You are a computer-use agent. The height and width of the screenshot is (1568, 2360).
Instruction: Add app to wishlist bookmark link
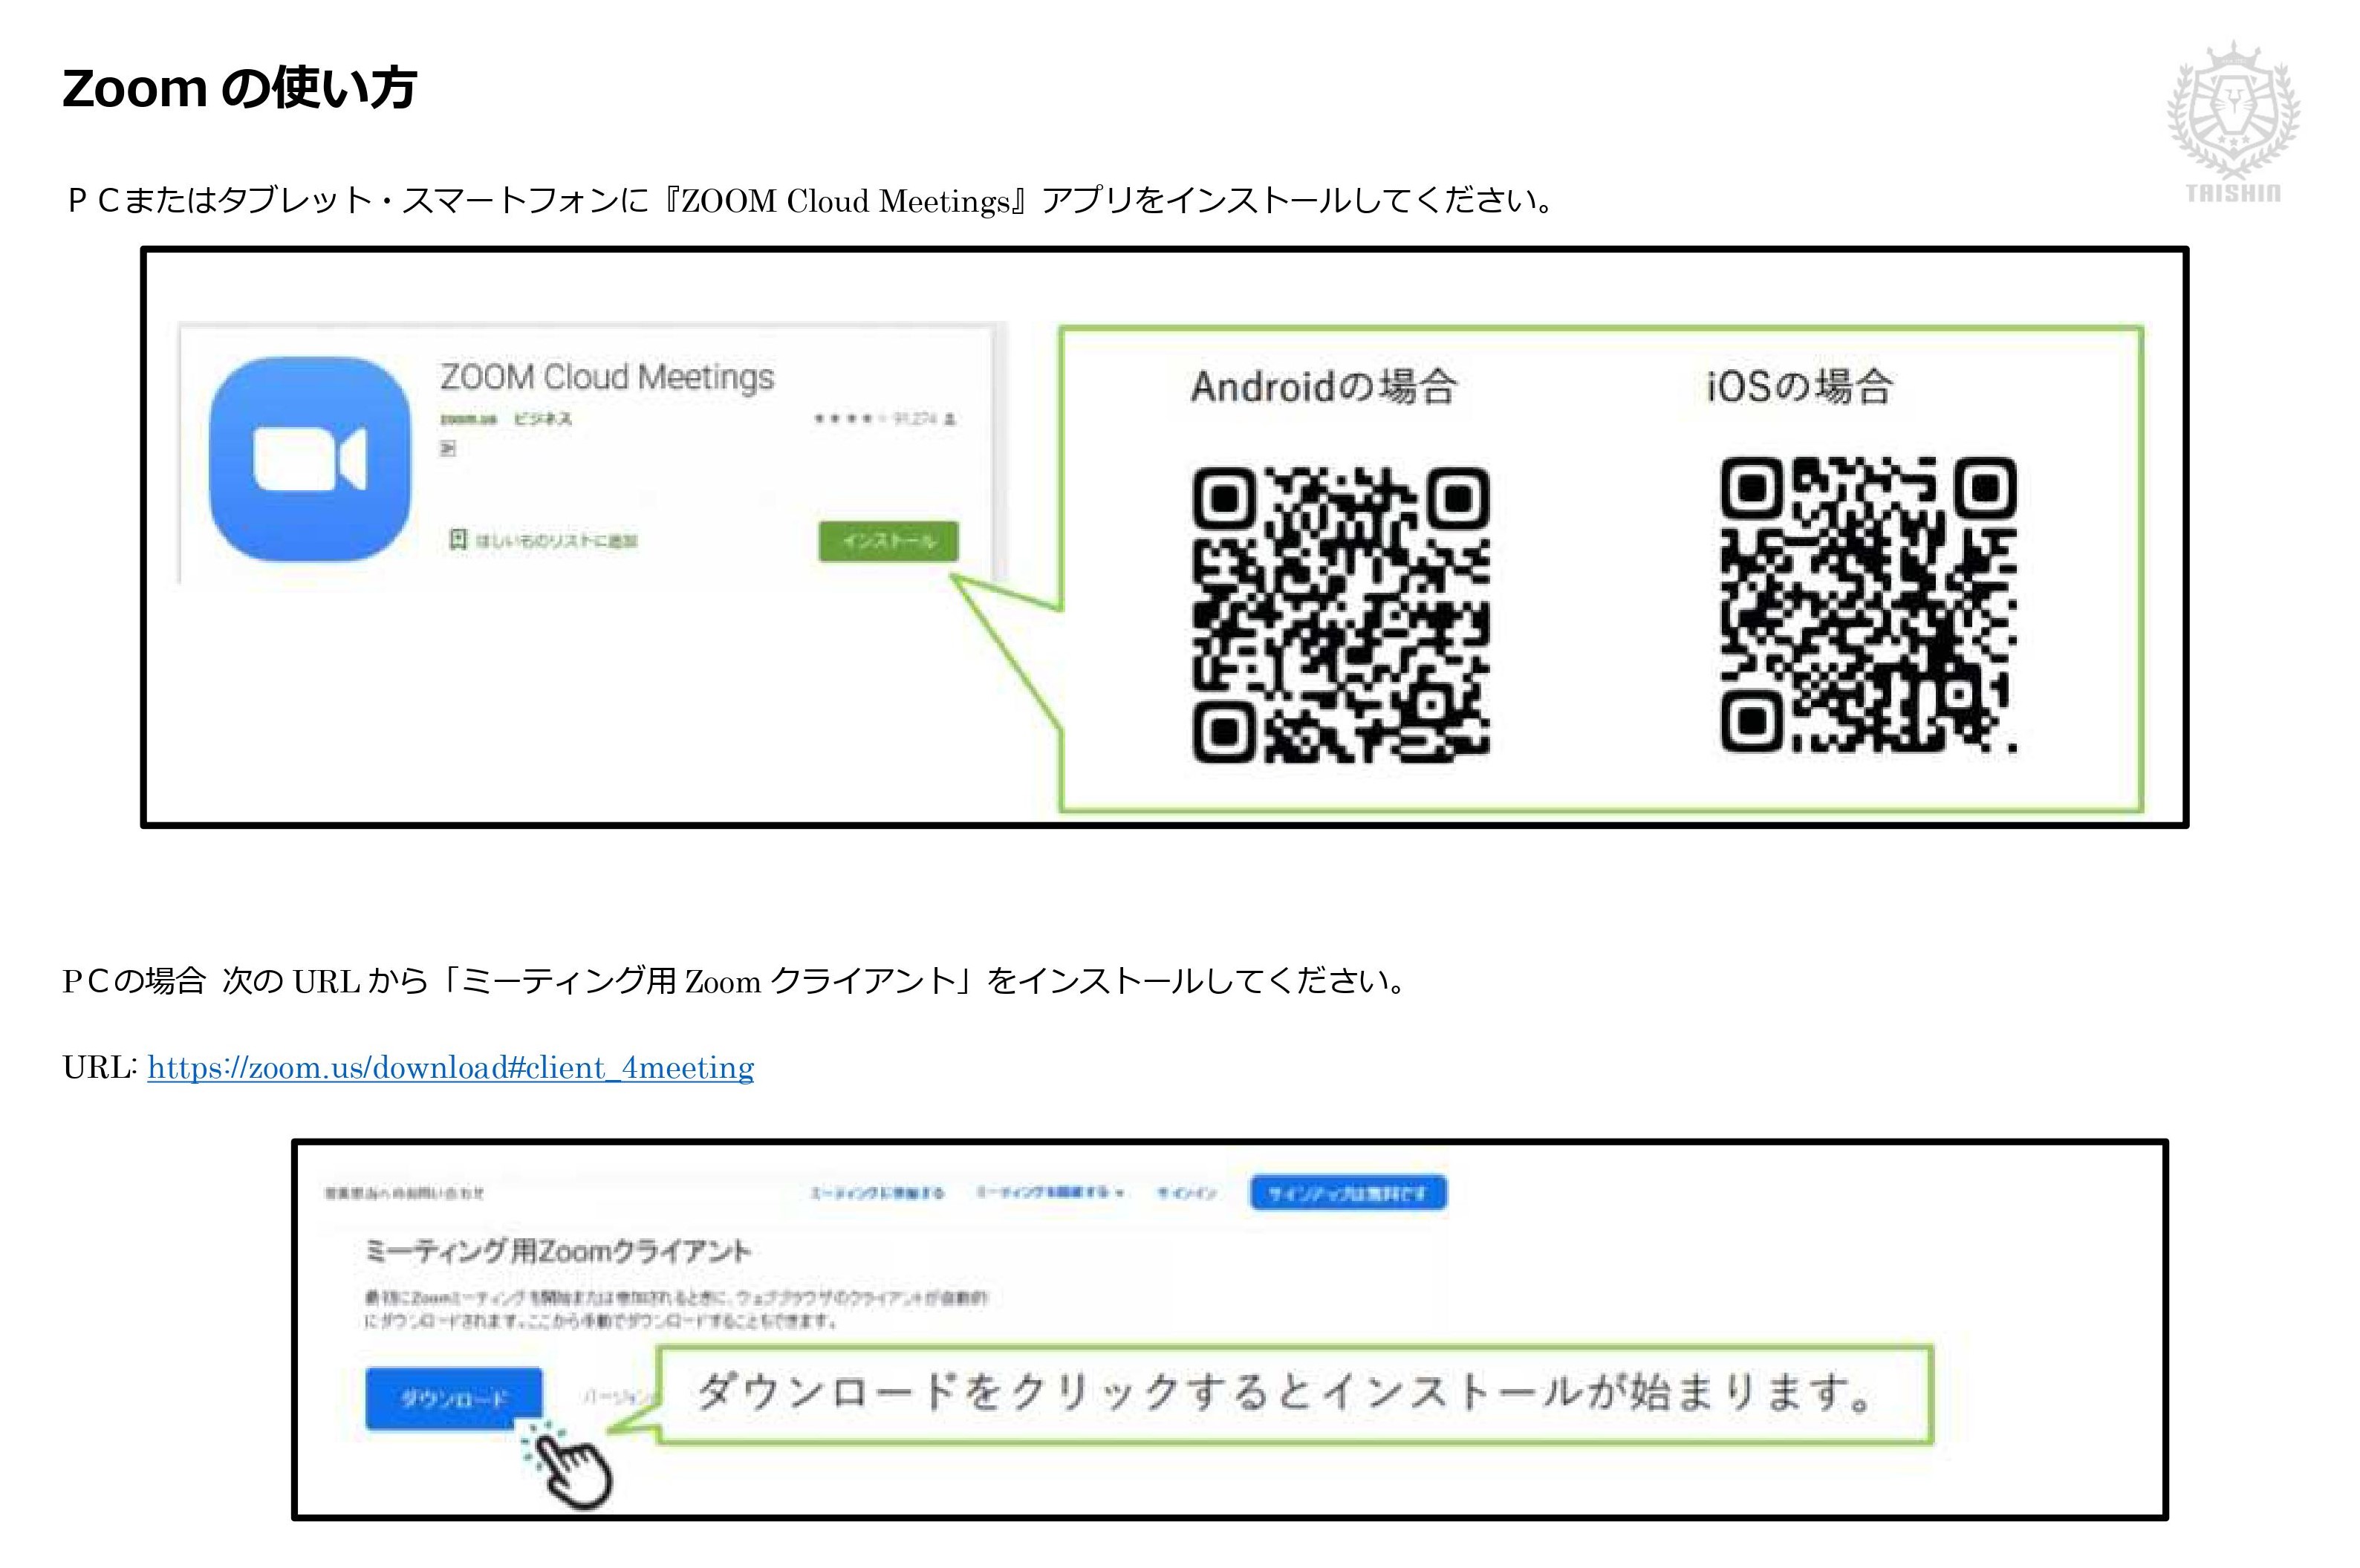point(542,541)
